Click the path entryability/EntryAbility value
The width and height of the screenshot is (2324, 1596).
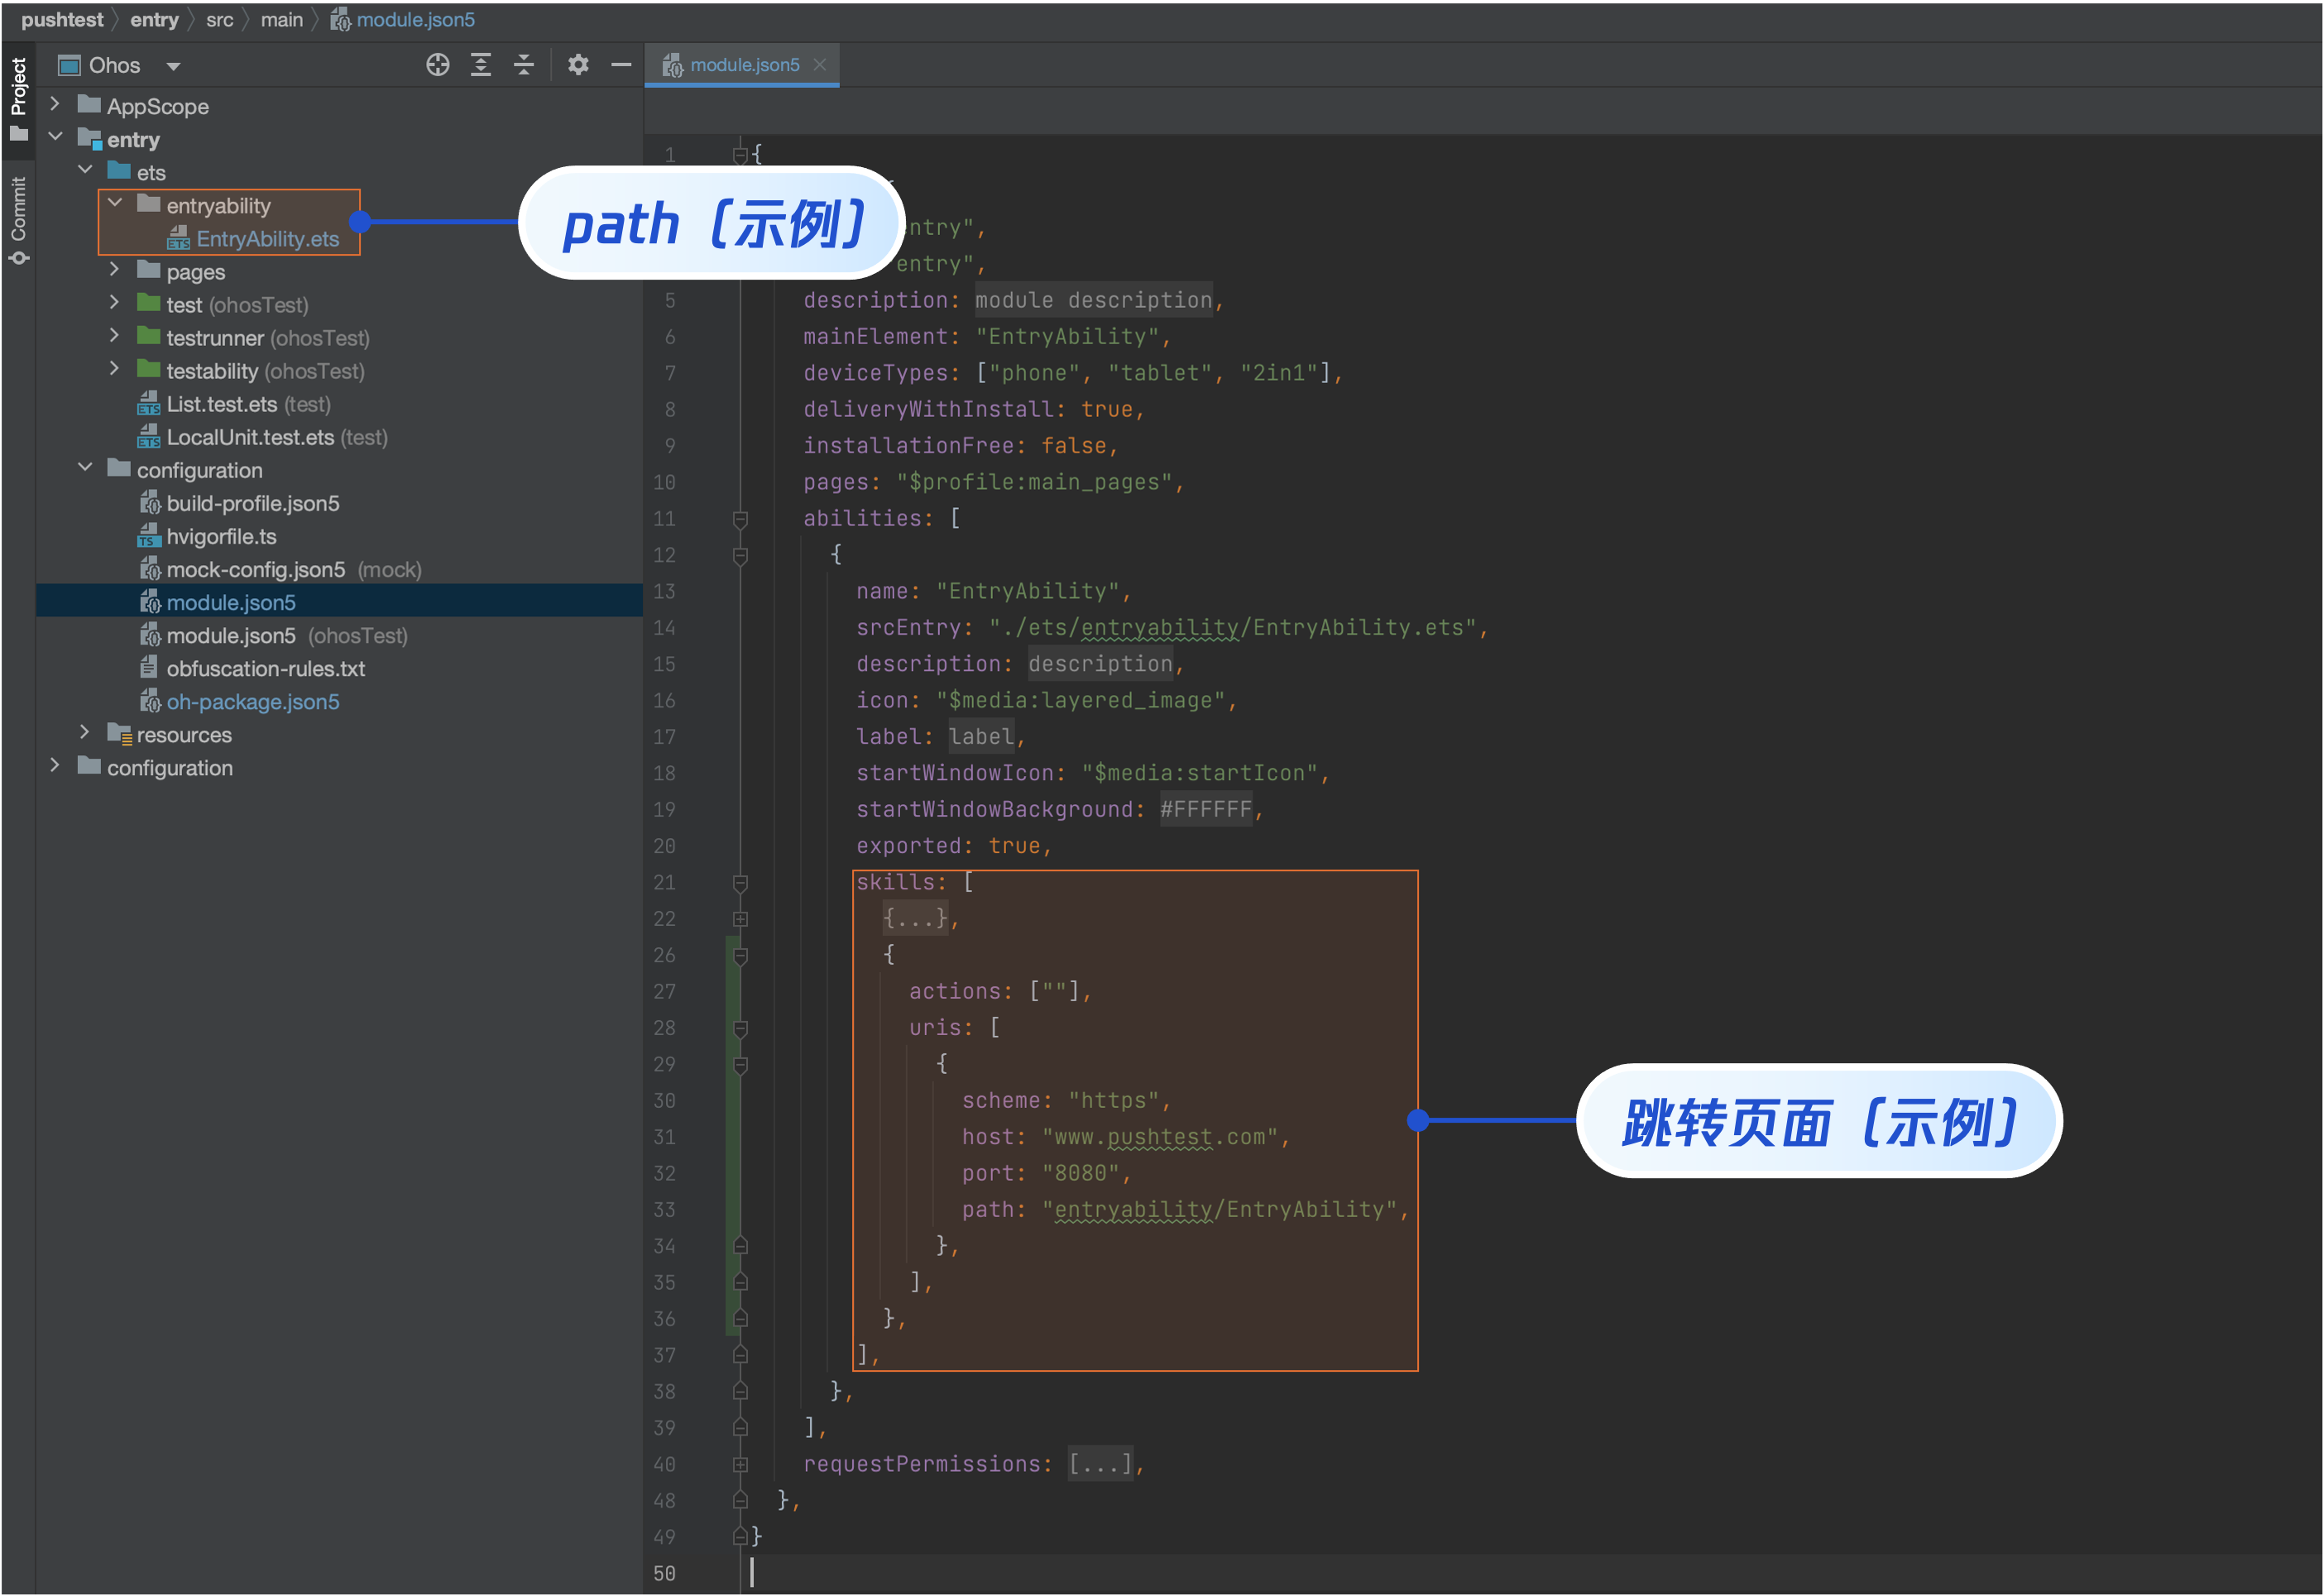point(1219,1209)
